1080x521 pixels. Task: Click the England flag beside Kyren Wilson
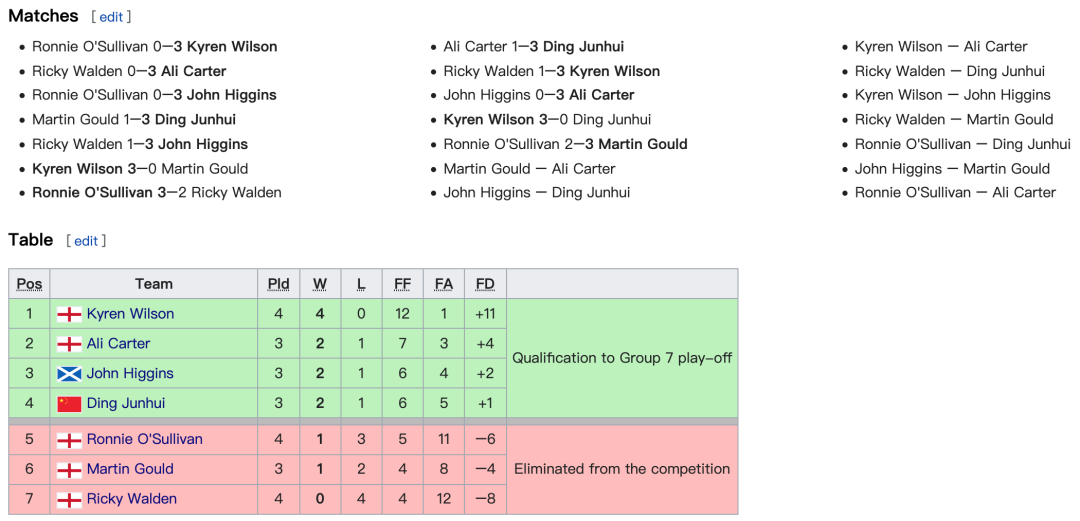click(x=69, y=314)
